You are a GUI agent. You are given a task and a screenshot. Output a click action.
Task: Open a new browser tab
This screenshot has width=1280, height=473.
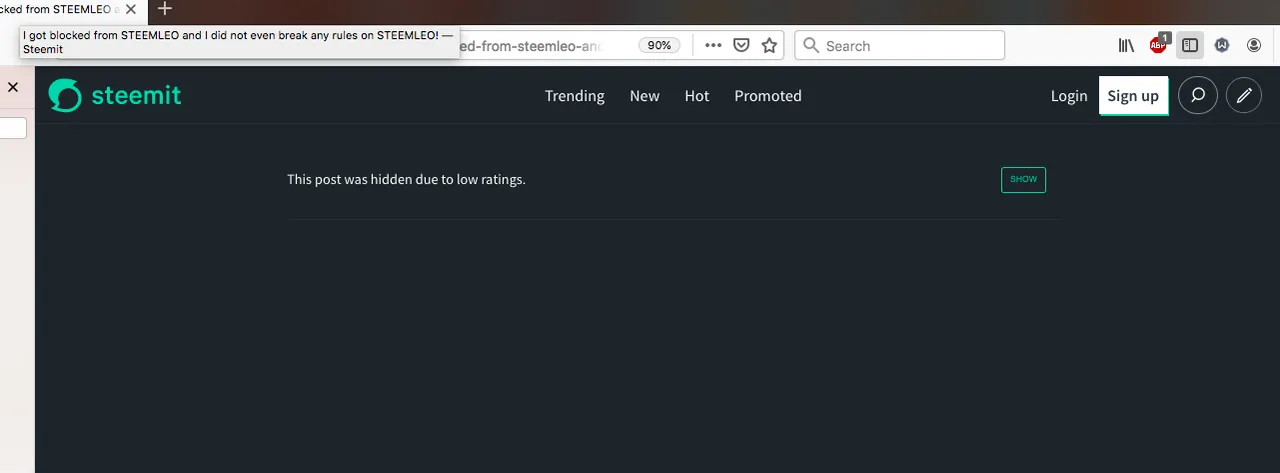(x=166, y=9)
